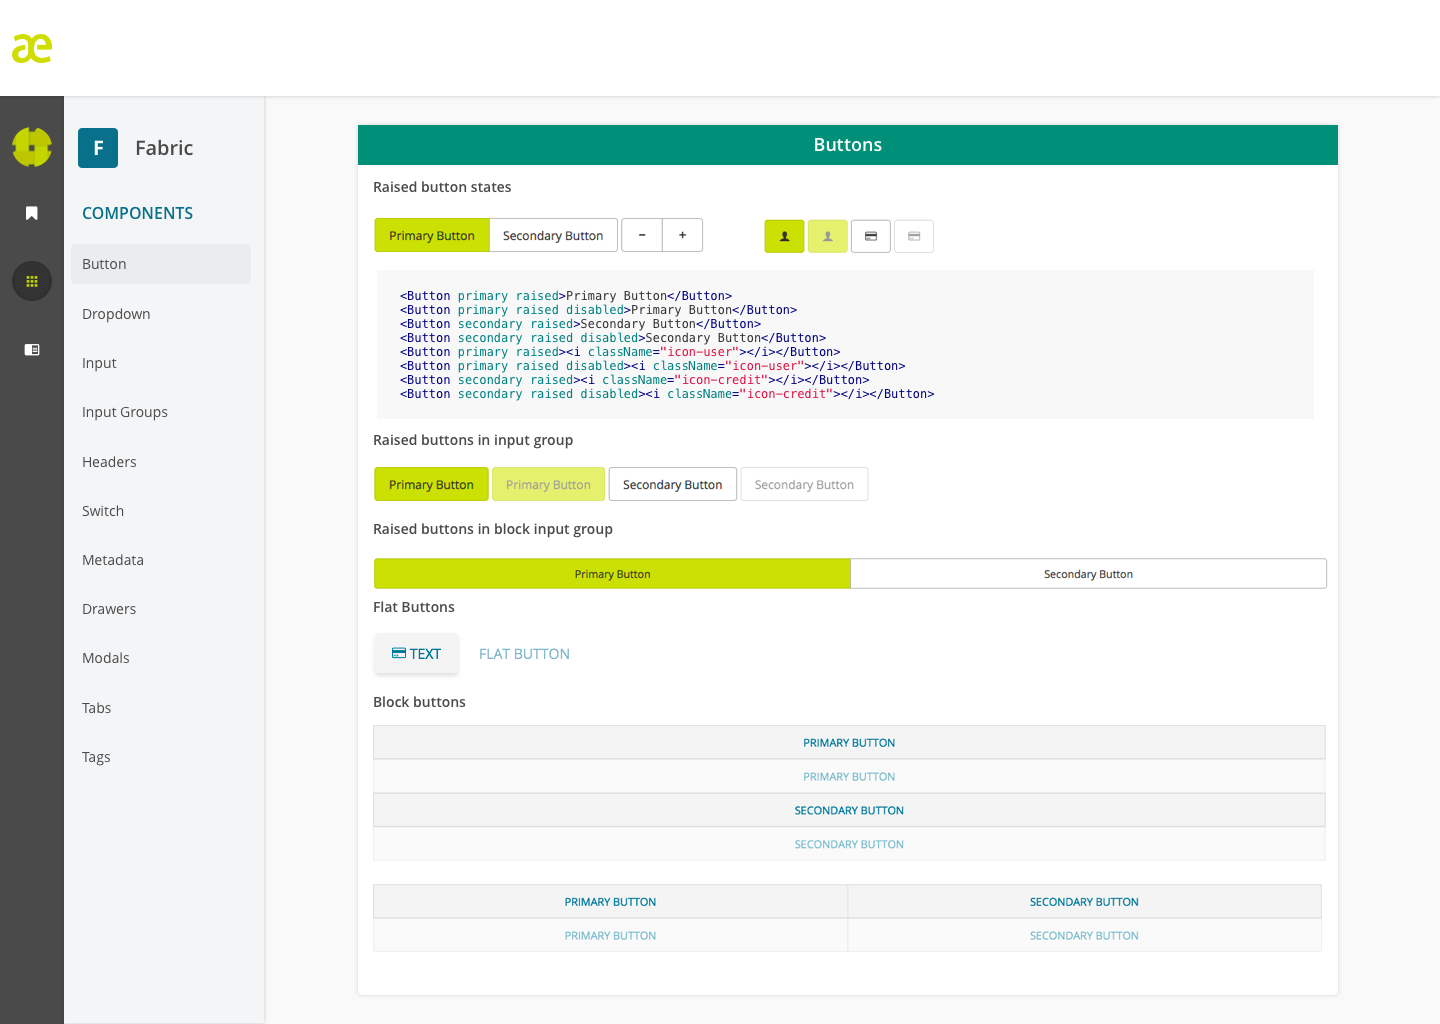Click disabled Primary Button in input group
1440x1024 pixels.
tap(548, 484)
